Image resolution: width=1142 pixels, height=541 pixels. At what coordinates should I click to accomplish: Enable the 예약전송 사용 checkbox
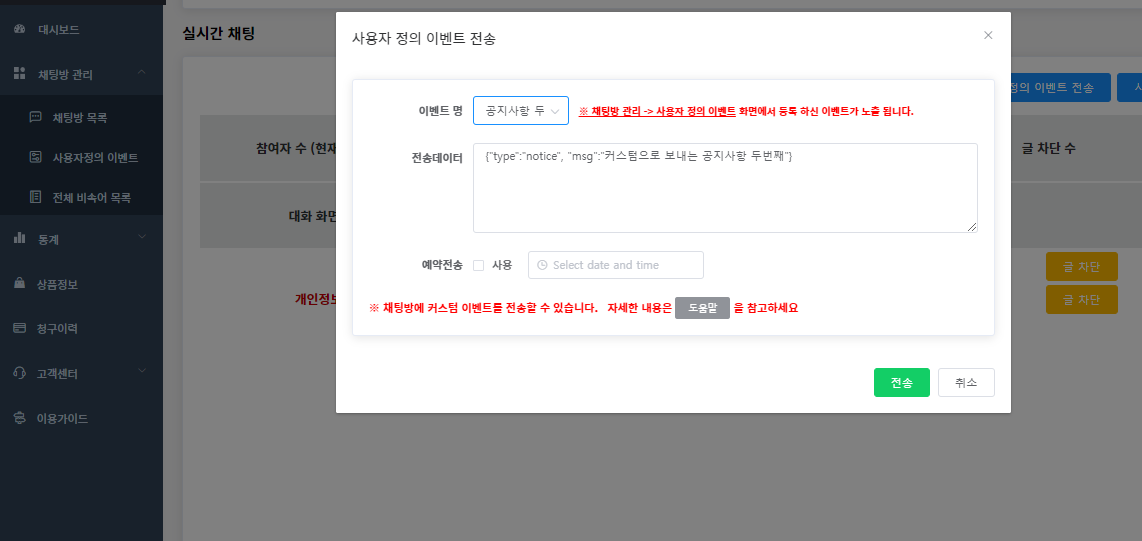pyautogui.click(x=478, y=265)
